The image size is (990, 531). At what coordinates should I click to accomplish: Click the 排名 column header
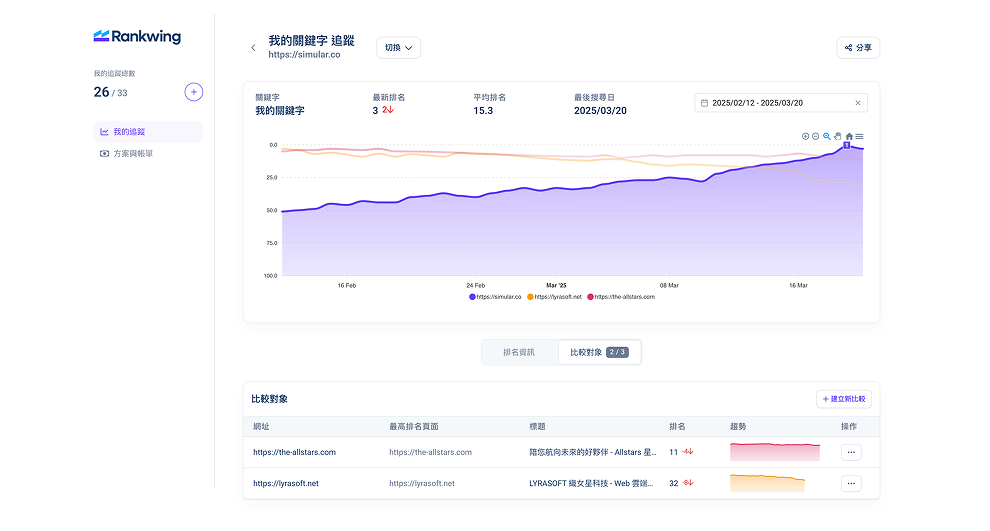point(677,427)
